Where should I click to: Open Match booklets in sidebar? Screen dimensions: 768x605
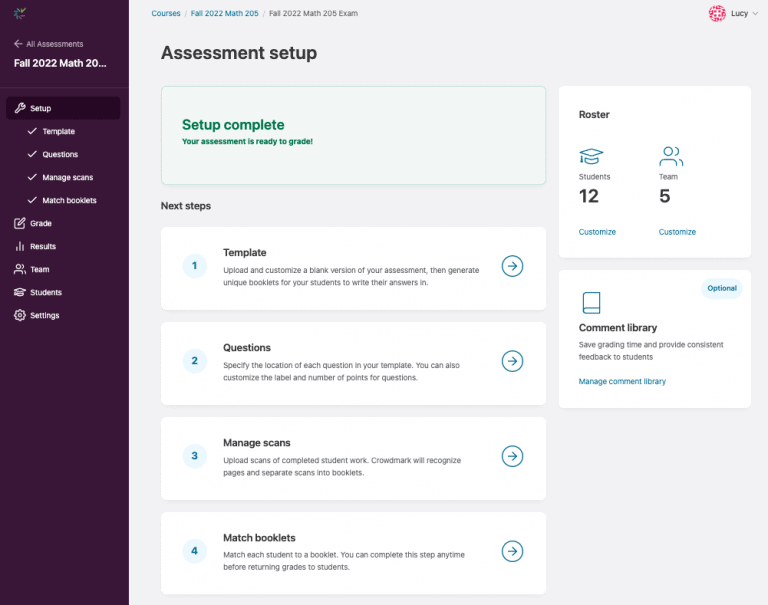(x=69, y=200)
